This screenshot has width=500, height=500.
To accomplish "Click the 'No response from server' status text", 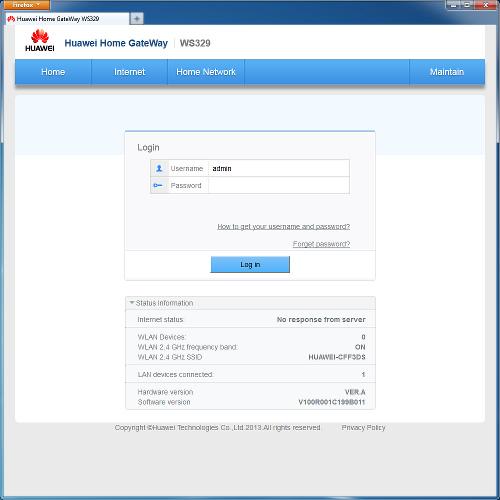I will pos(321,320).
